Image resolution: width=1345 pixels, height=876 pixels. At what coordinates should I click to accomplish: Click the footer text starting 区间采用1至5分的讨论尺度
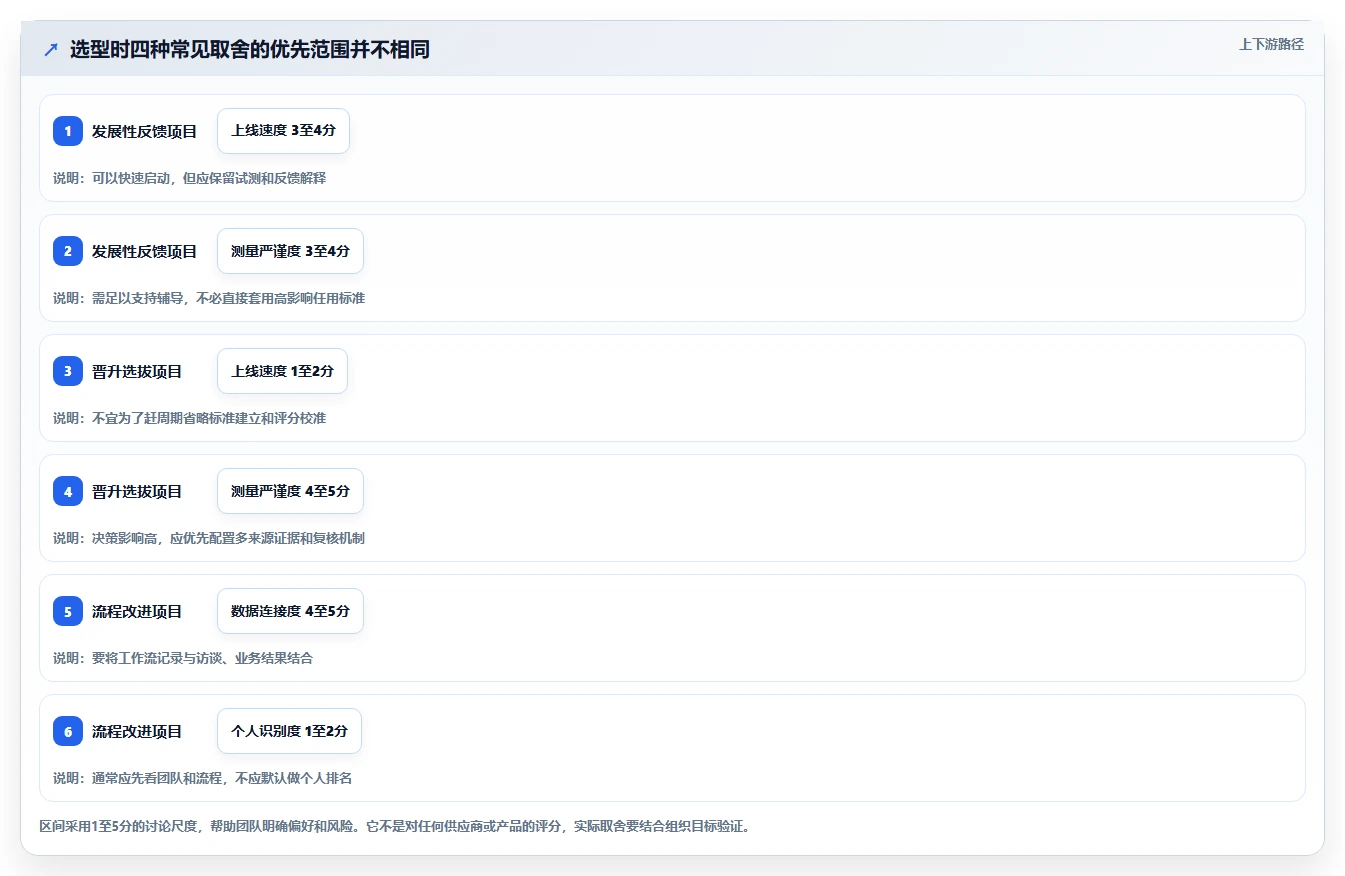tap(394, 826)
